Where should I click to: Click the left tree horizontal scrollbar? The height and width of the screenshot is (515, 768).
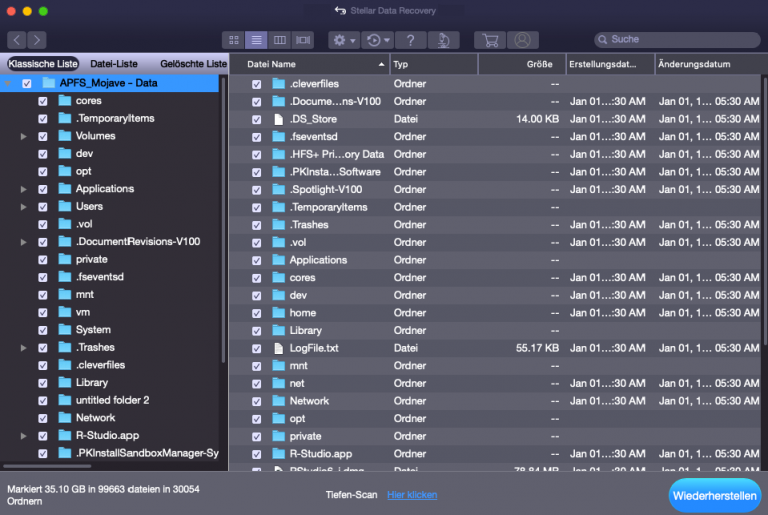(48, 466)
